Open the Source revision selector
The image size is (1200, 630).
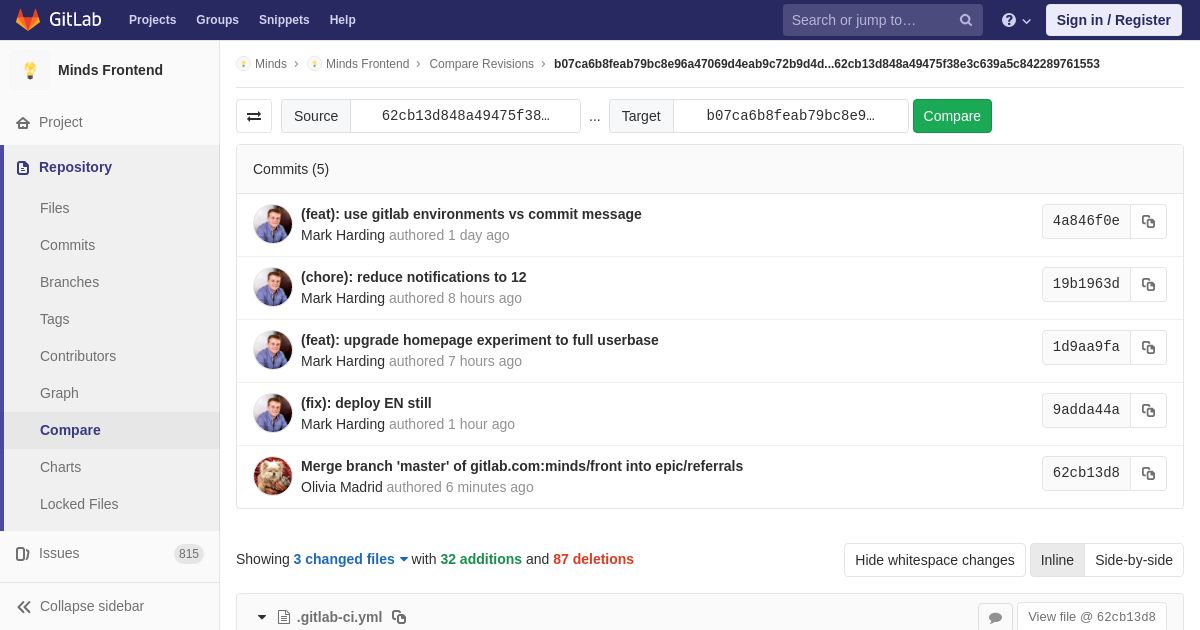point(465,116)
